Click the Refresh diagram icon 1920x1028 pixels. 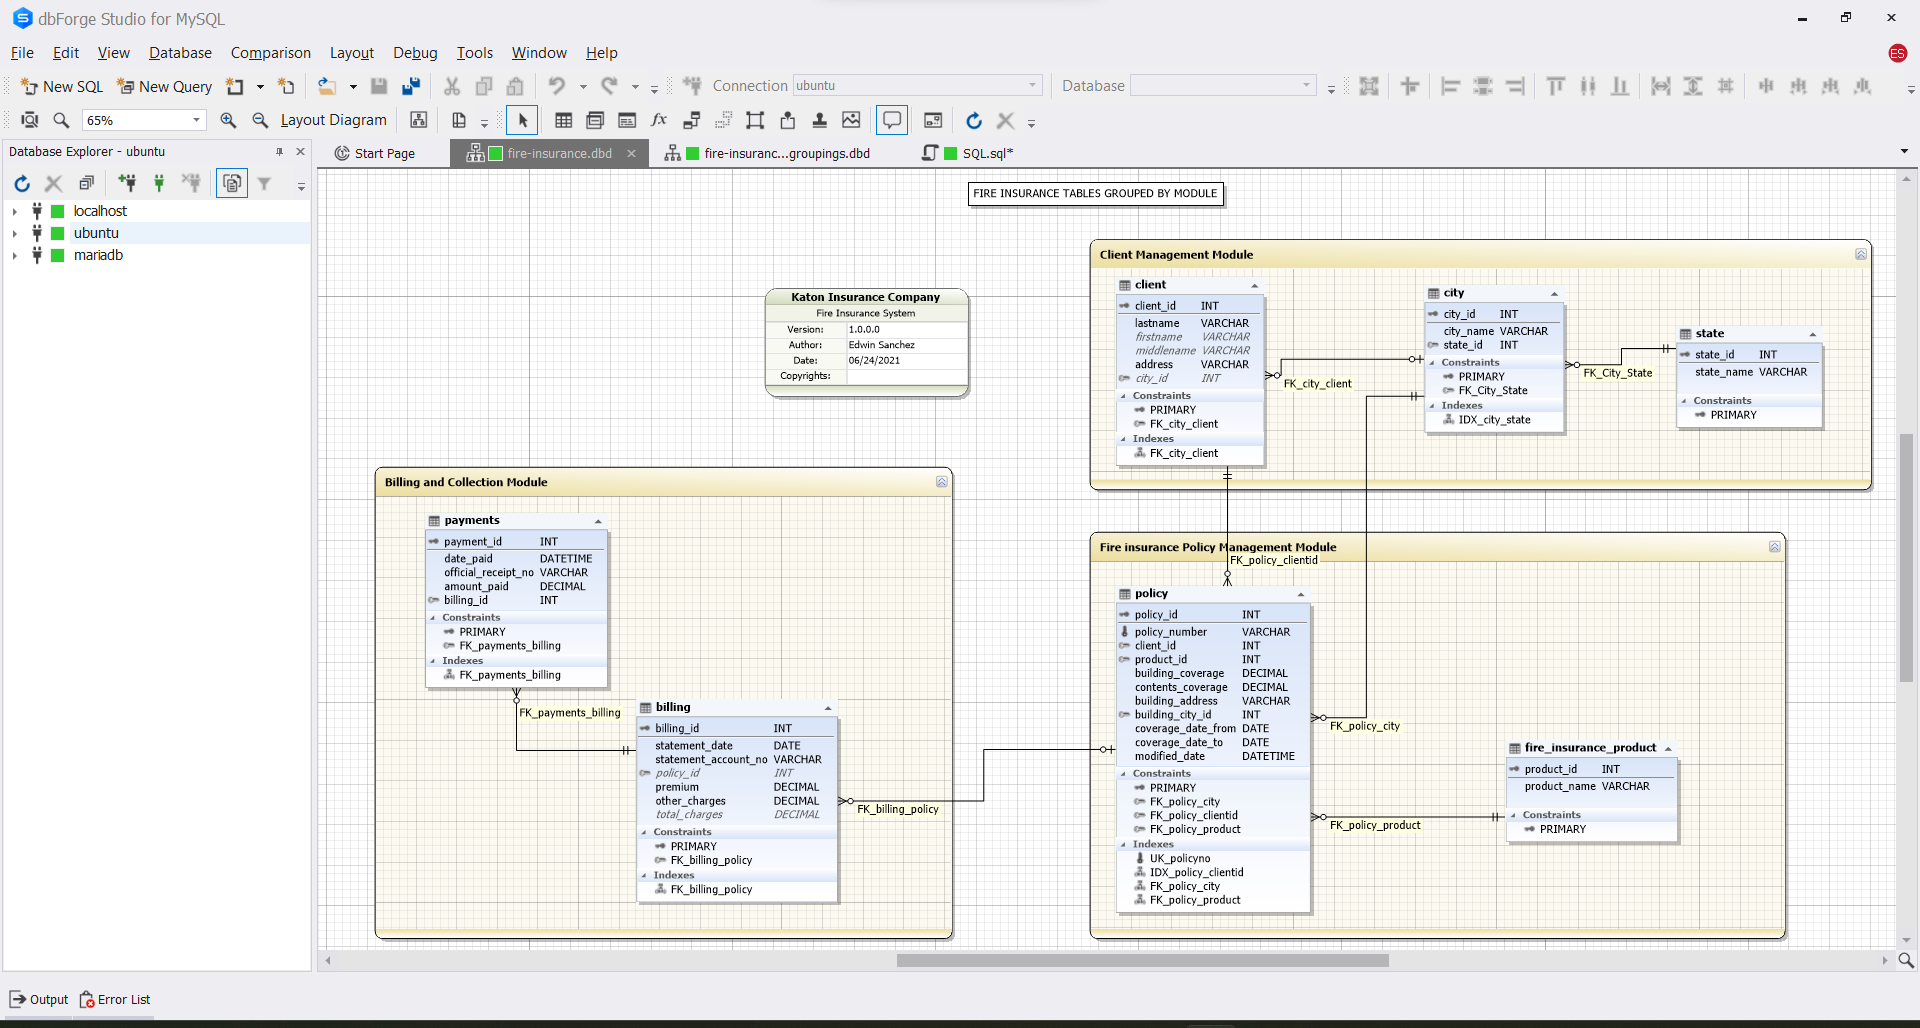(974, 120)
